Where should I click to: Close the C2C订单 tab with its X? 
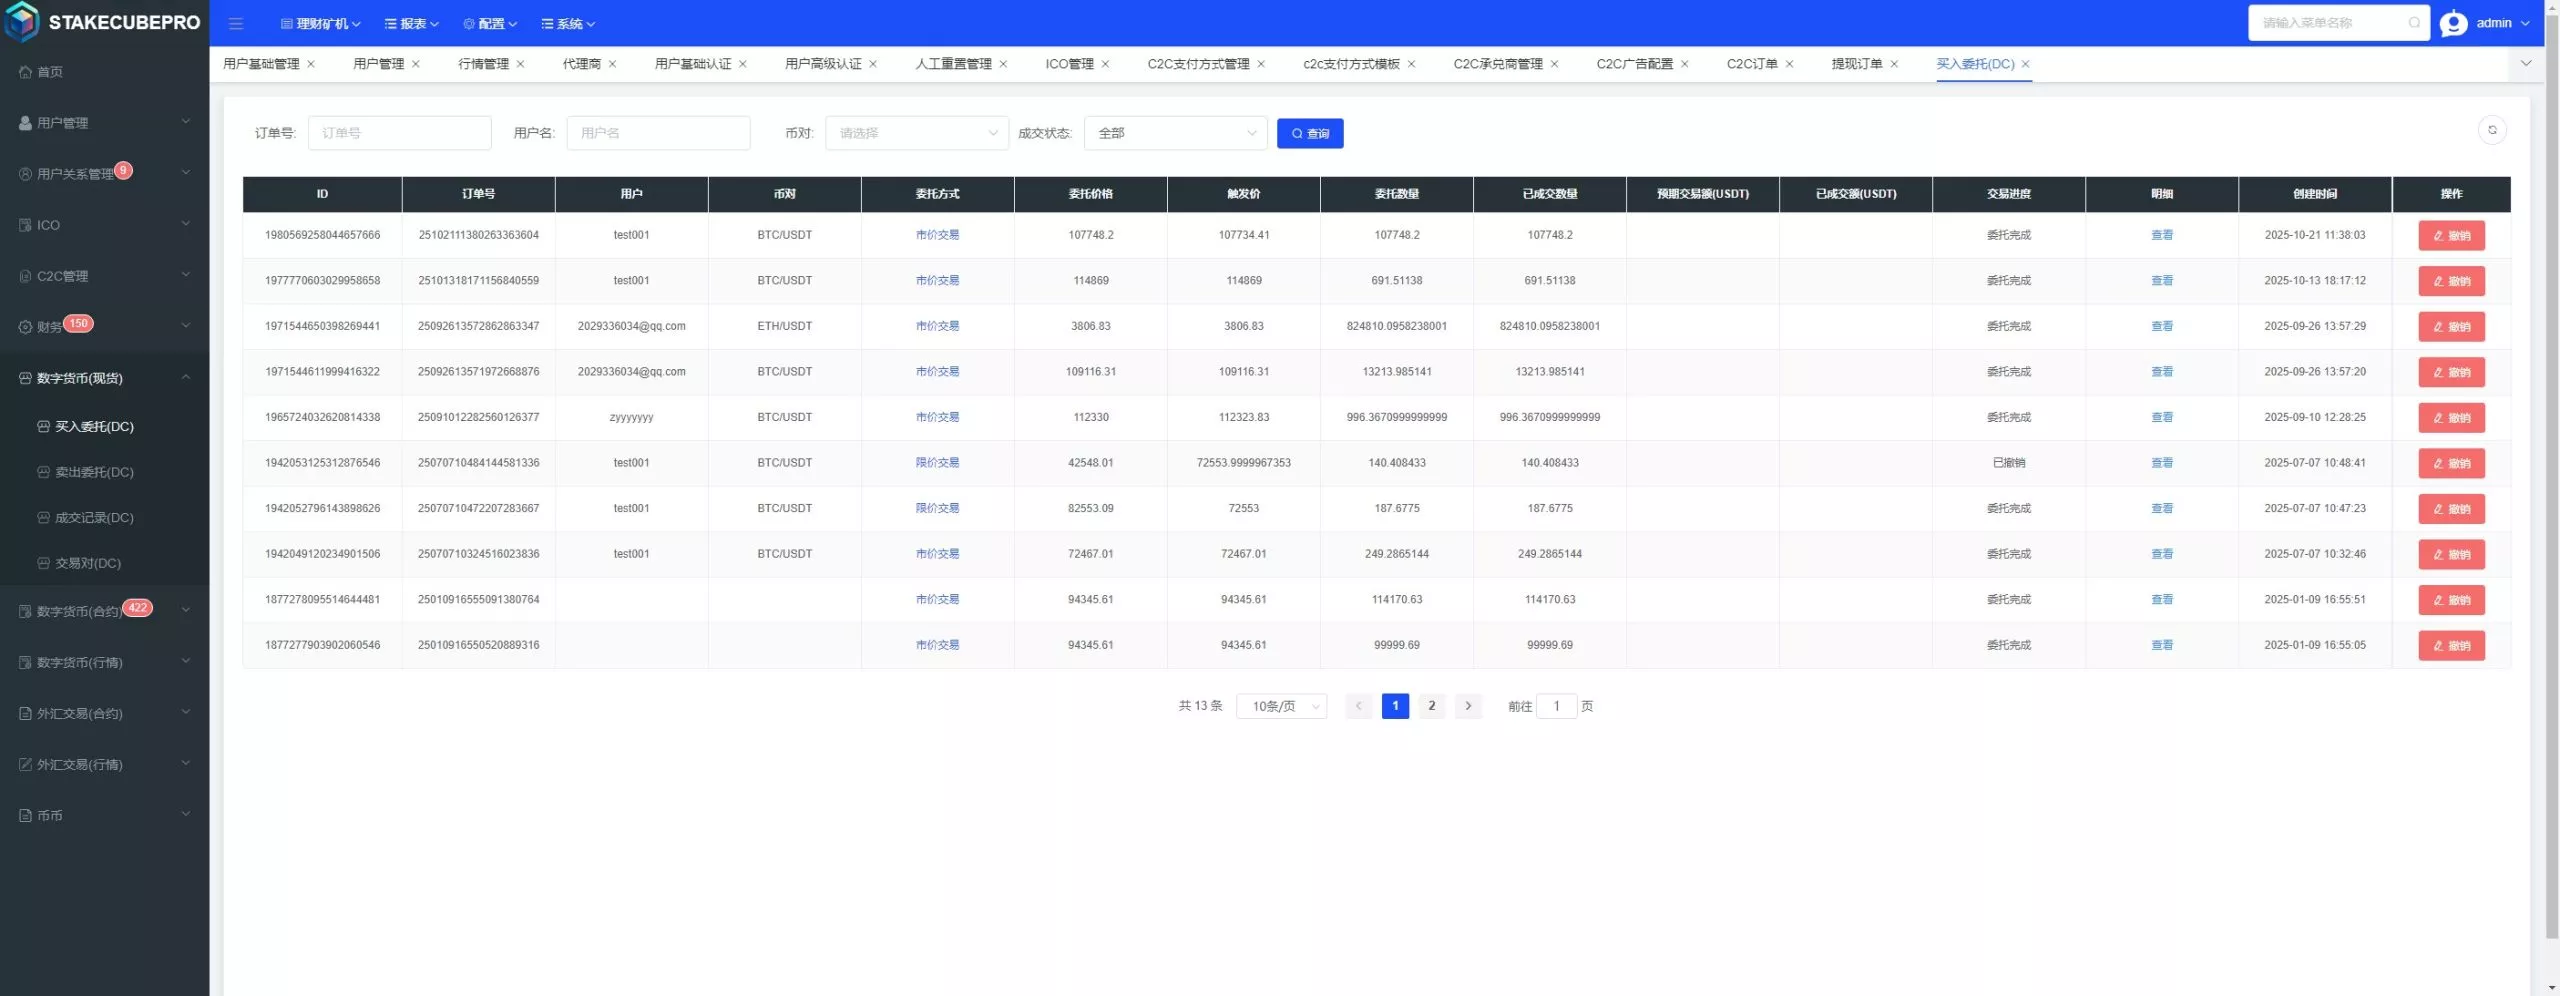[x=1790, y=64]
